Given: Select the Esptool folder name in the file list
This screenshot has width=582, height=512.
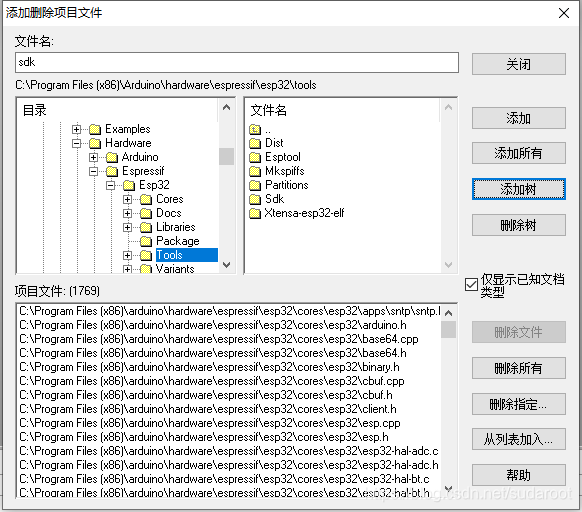Looking at the screenshot, I should tap(282, 157).
